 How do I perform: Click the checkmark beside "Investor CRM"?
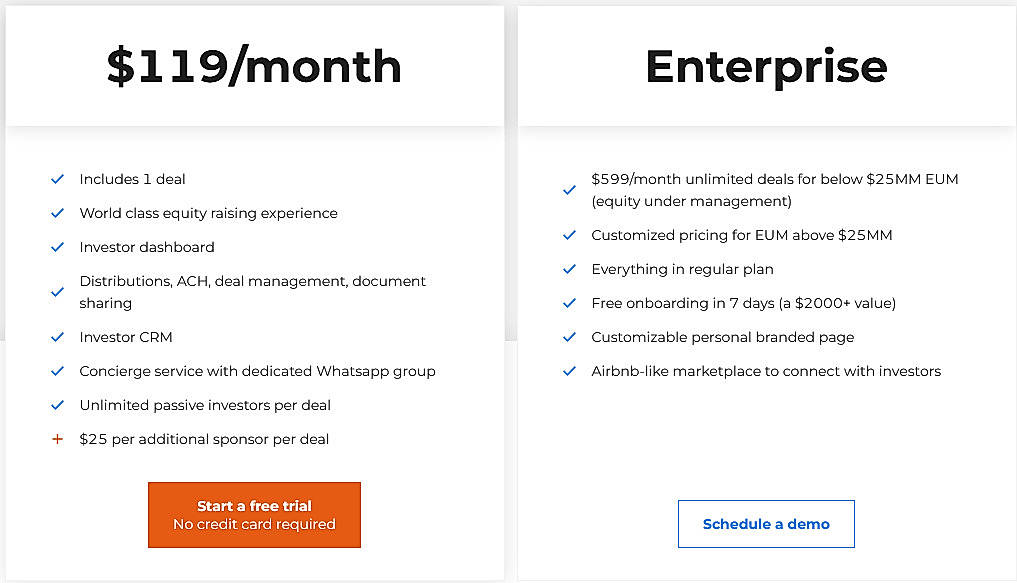tap(58, 337)
